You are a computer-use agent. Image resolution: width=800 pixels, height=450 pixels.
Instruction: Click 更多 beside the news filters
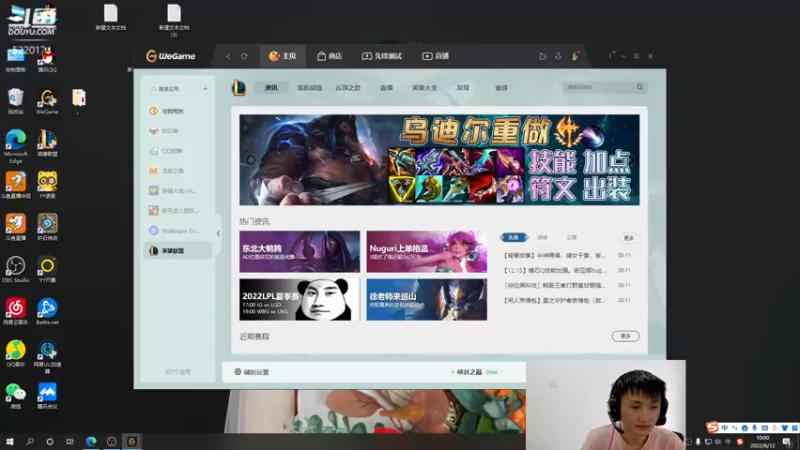tap(629, 238)
